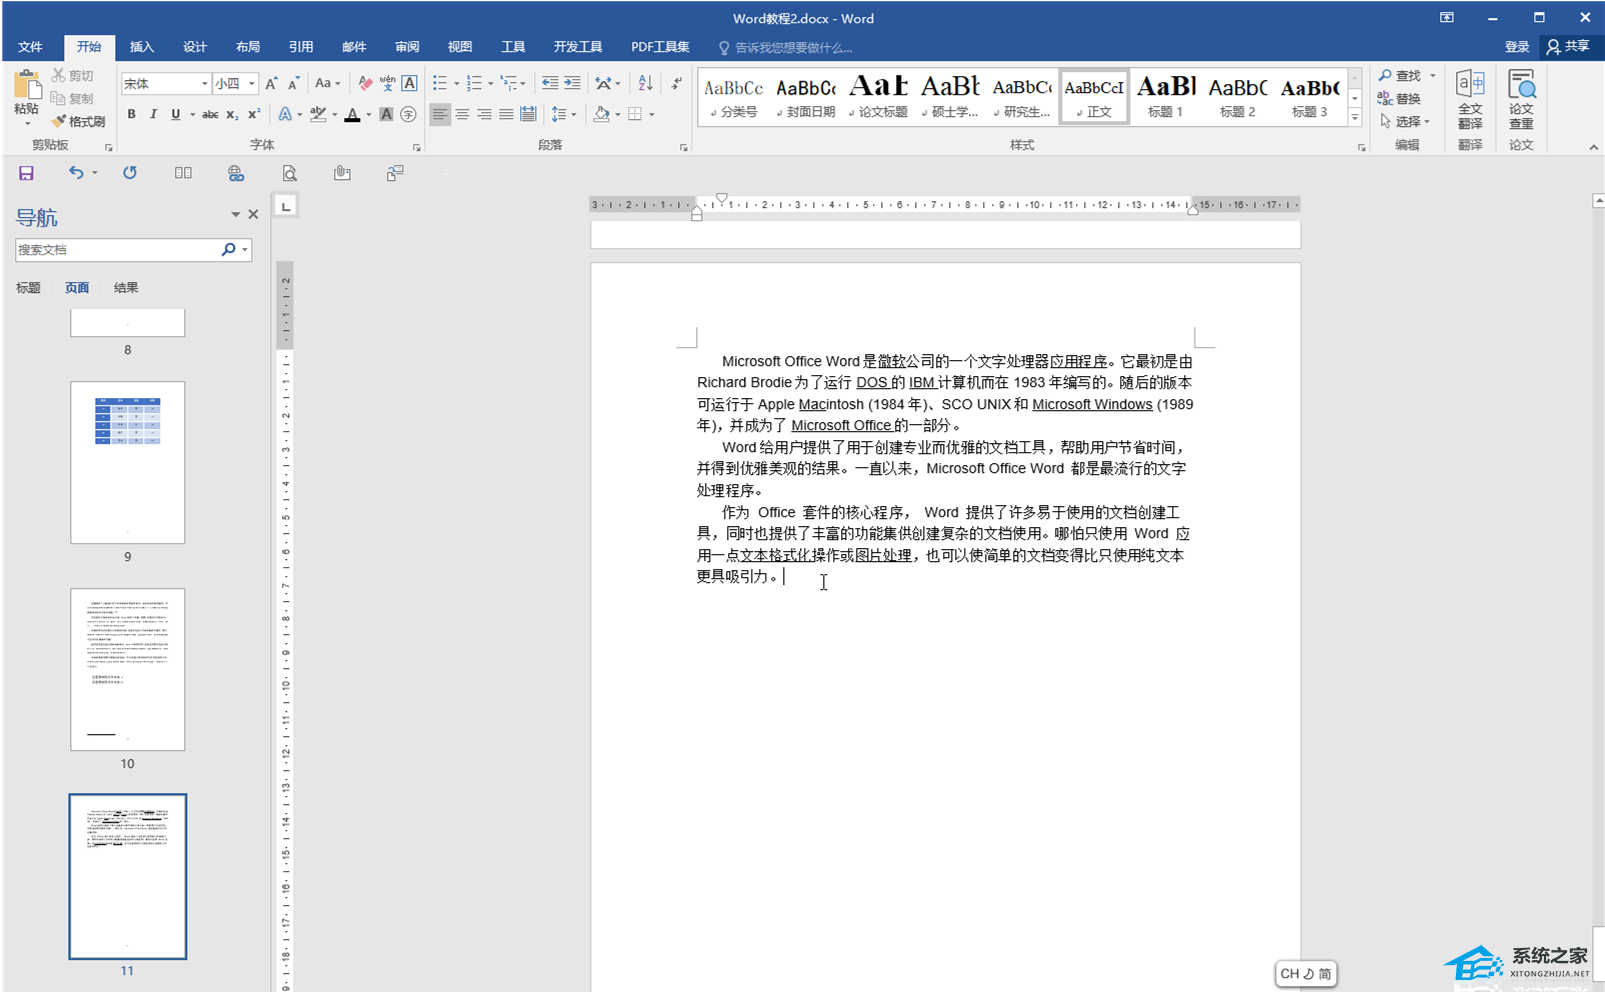Viewport: 1605px width, 992px height.
Task: Open the 文件 menu
Action: click(x=30, y=47)
